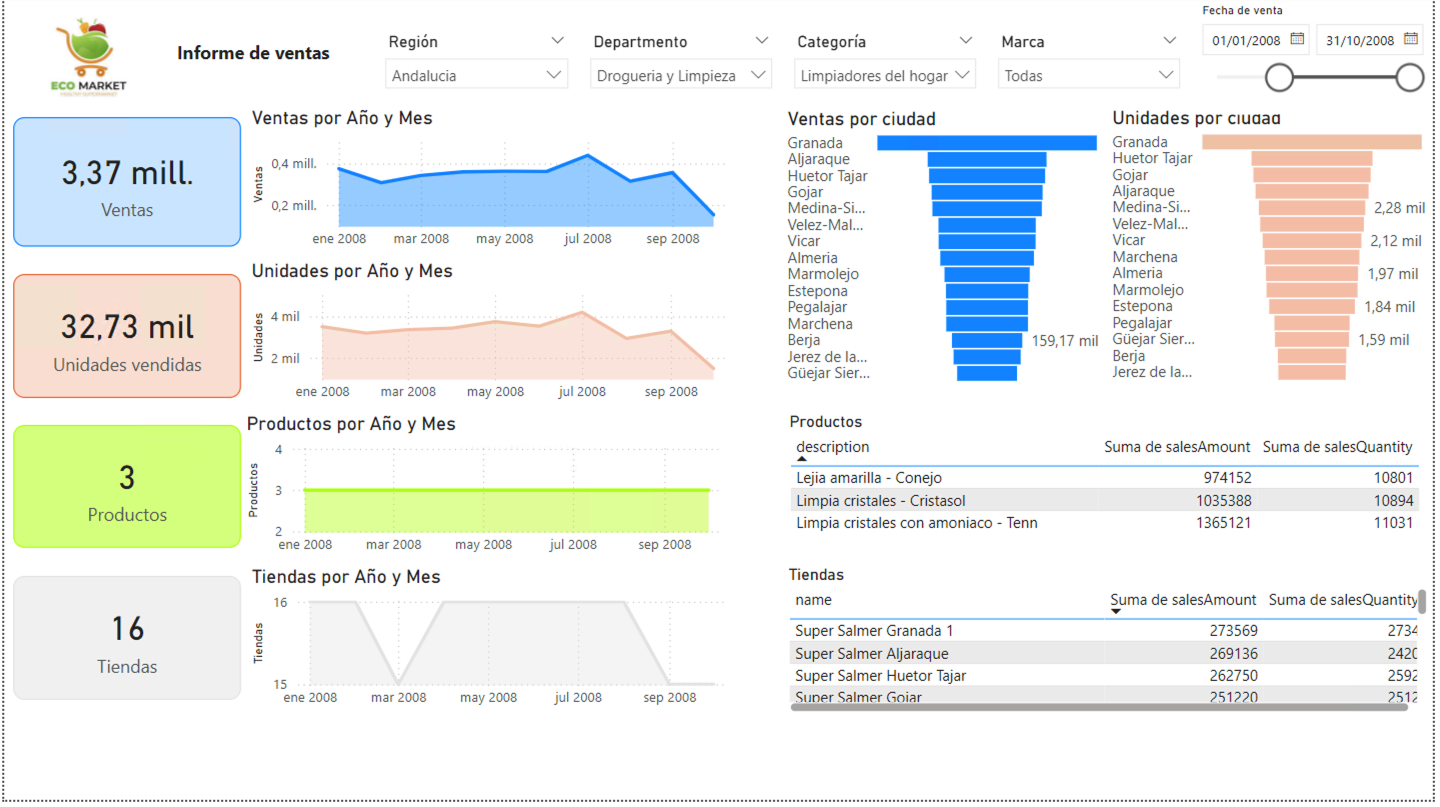The image size is (1440, 807).
Task: Select the 16 Tiendas card
Action: pyautogui.click(x=127, y=638)
